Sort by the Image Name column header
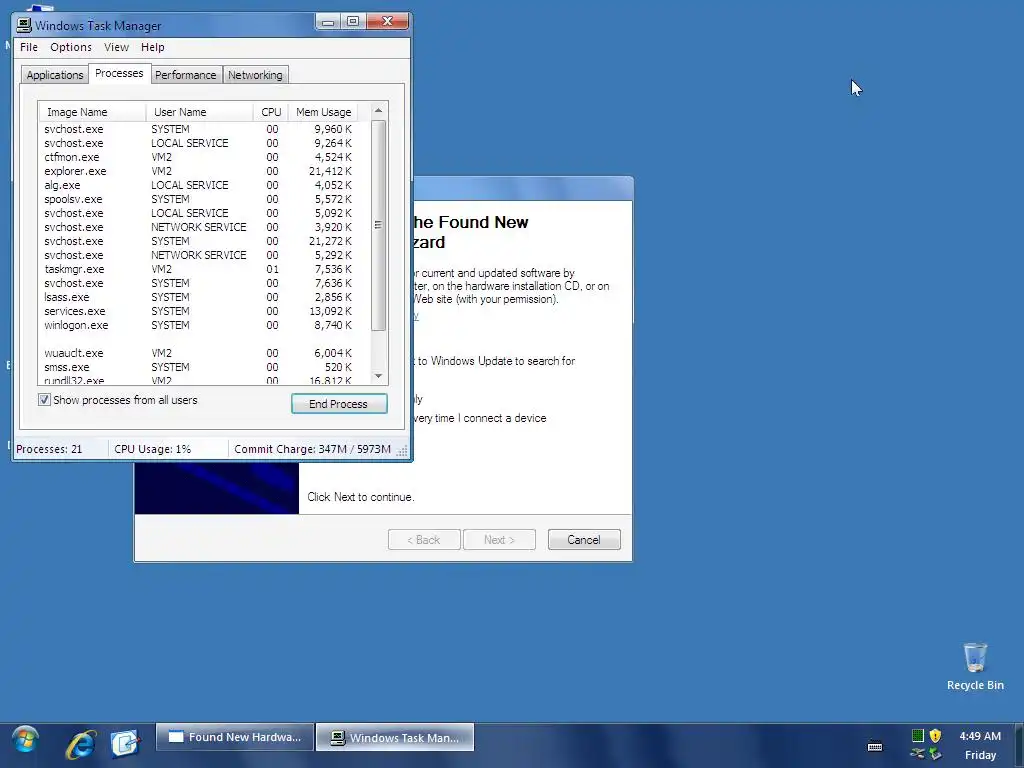Screen dimensions: 1024x768 (x=92, y=112)
